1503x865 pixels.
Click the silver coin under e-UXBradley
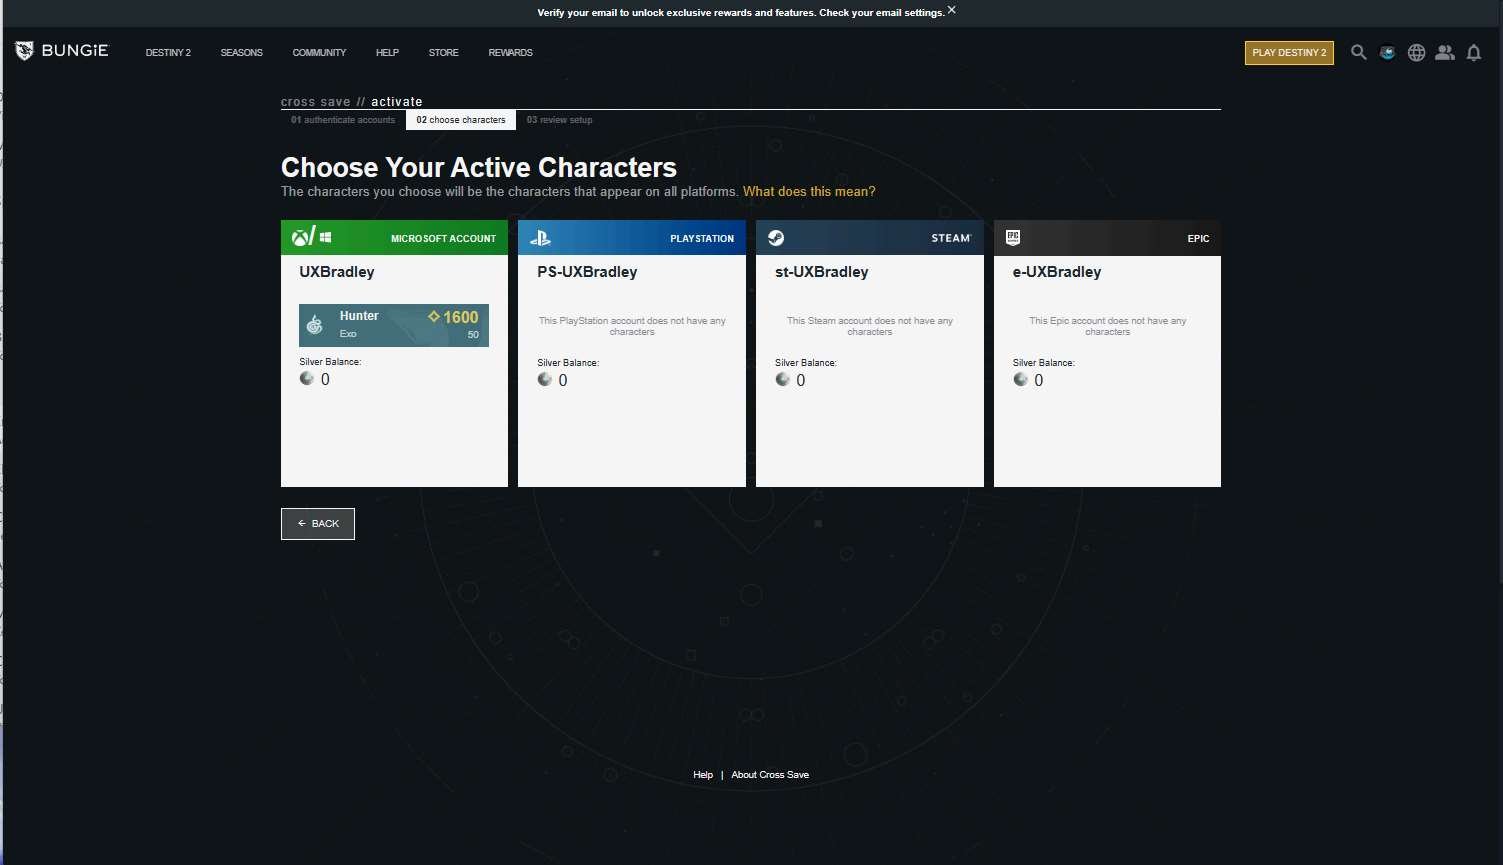click(x=1021, y=379)
